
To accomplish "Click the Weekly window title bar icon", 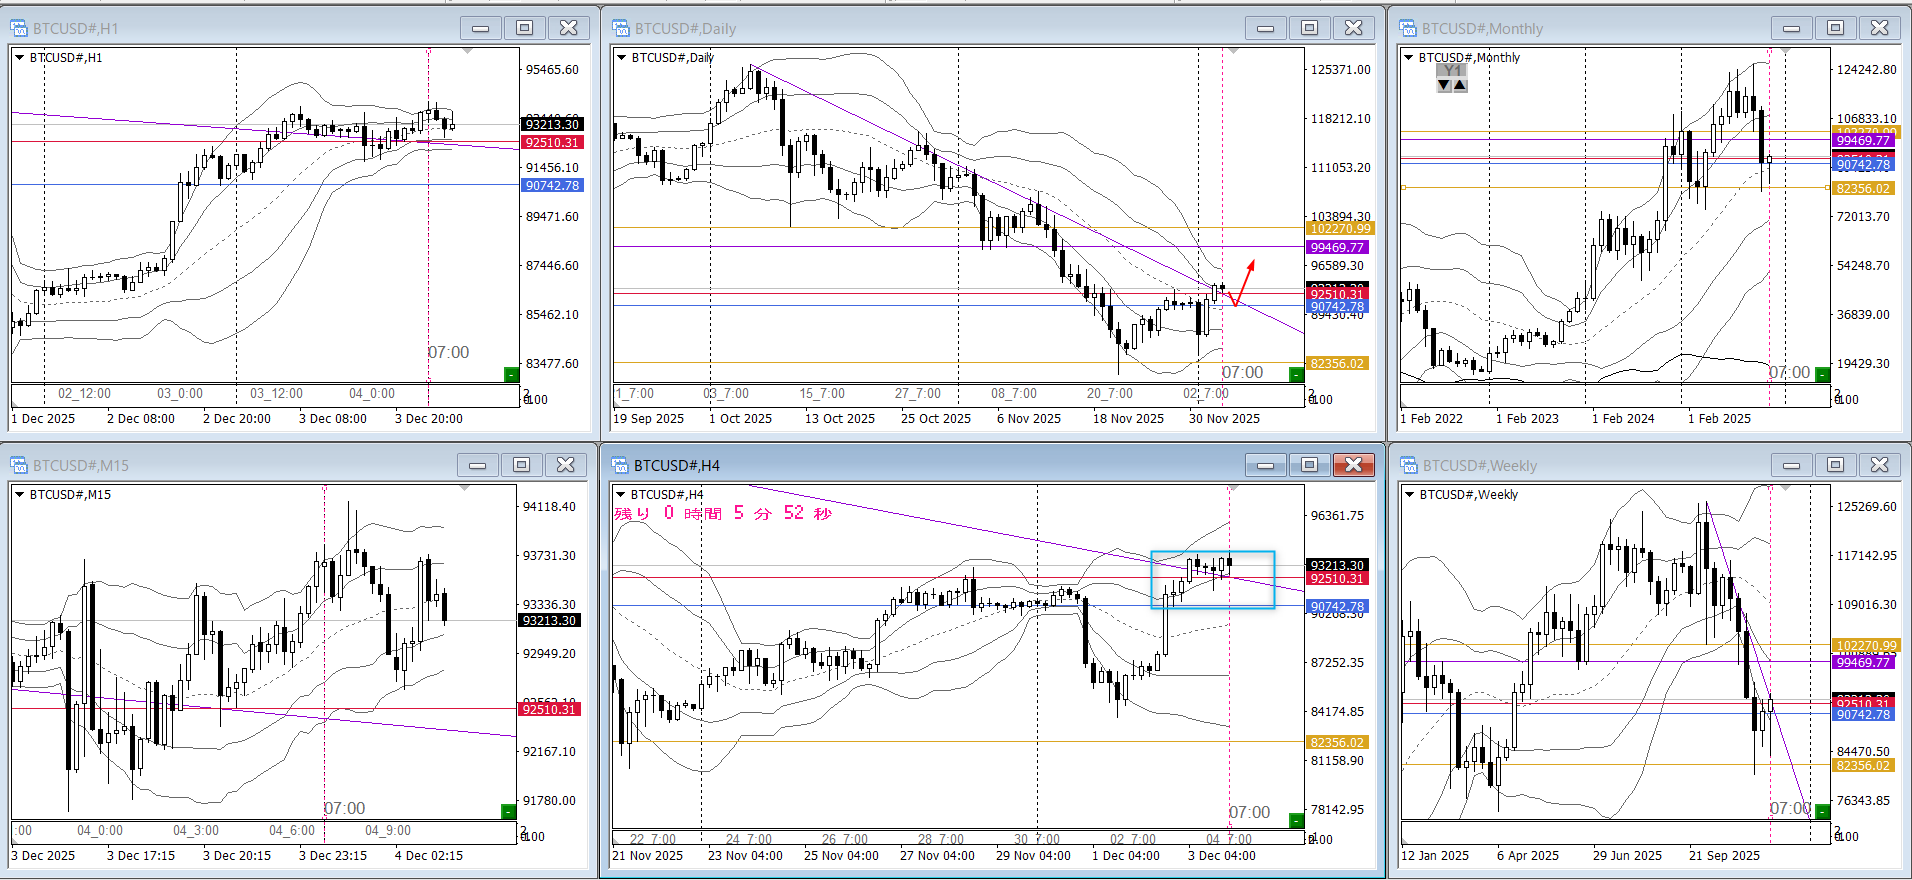I will pyautogui.click(x=1409, y=465).
